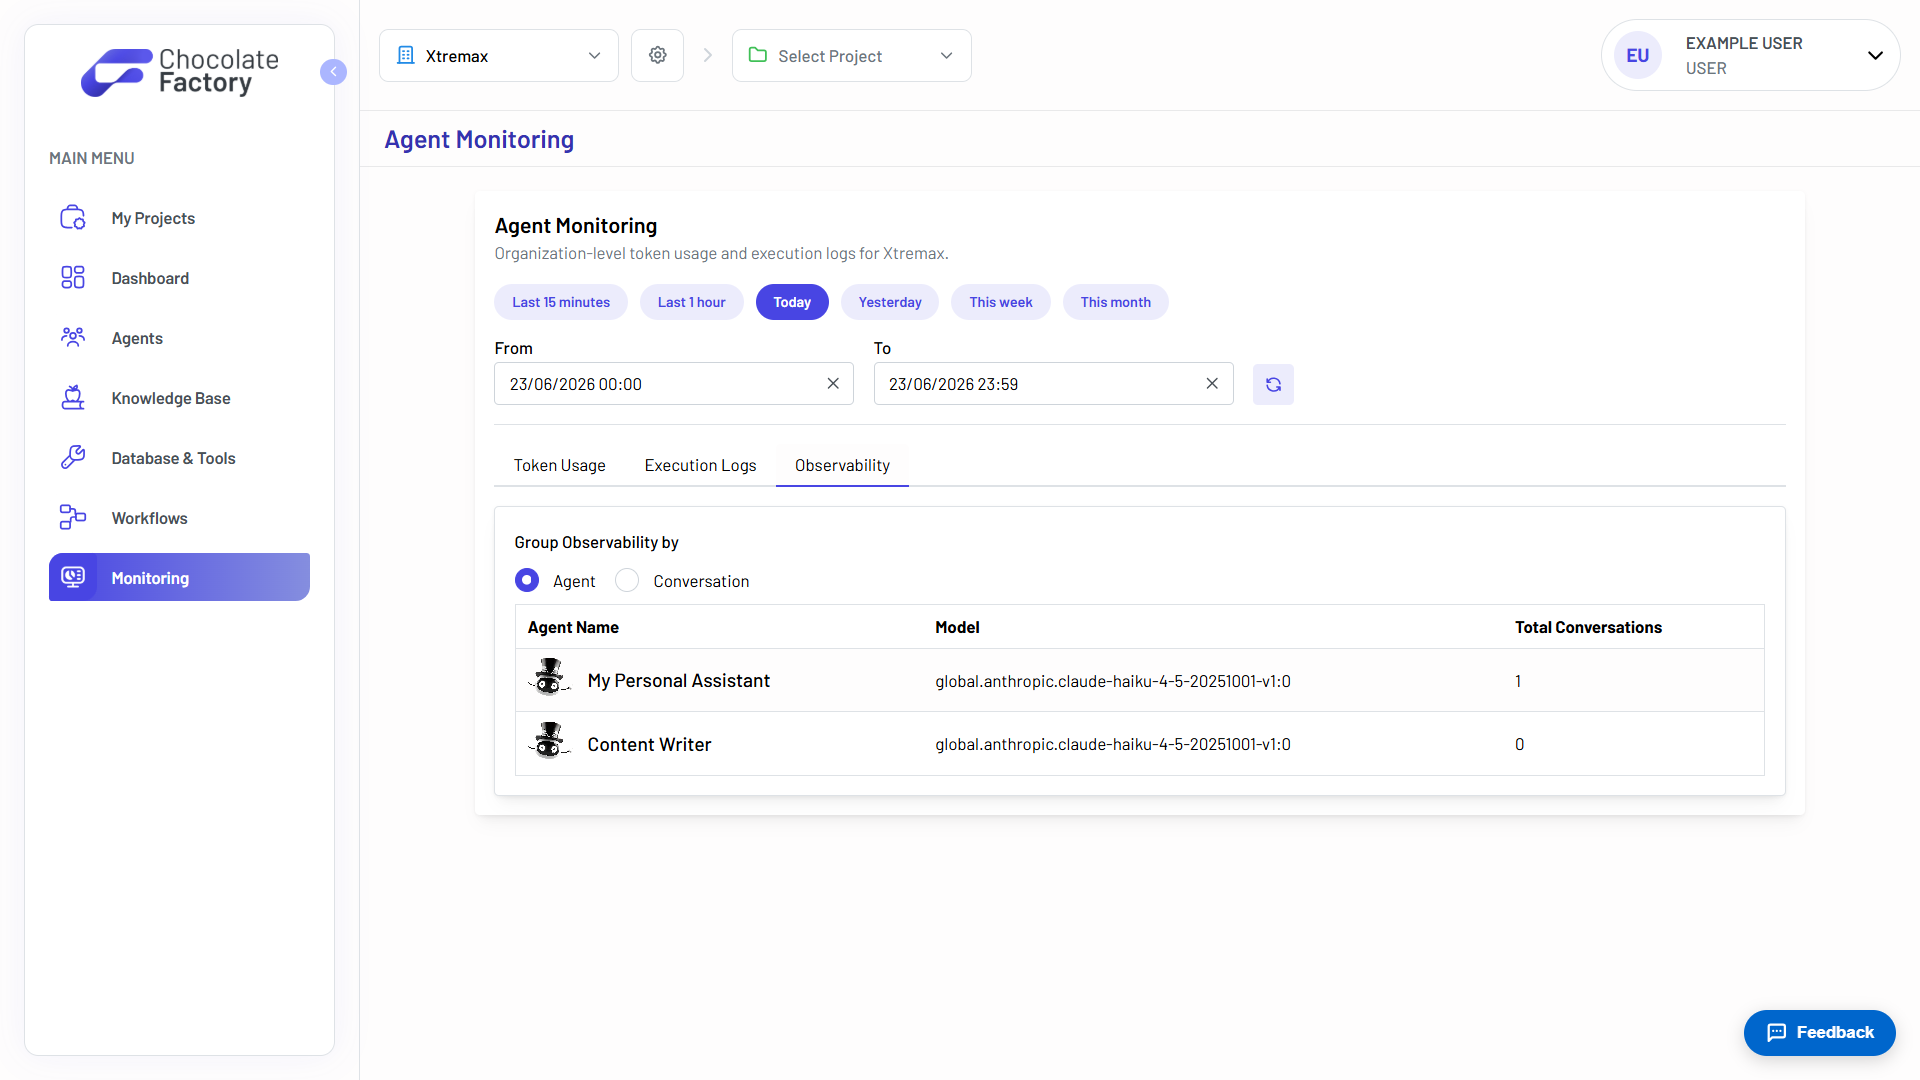Click the Agent Monitoring page title
1920x1080 pixels.
coord(479,139)
